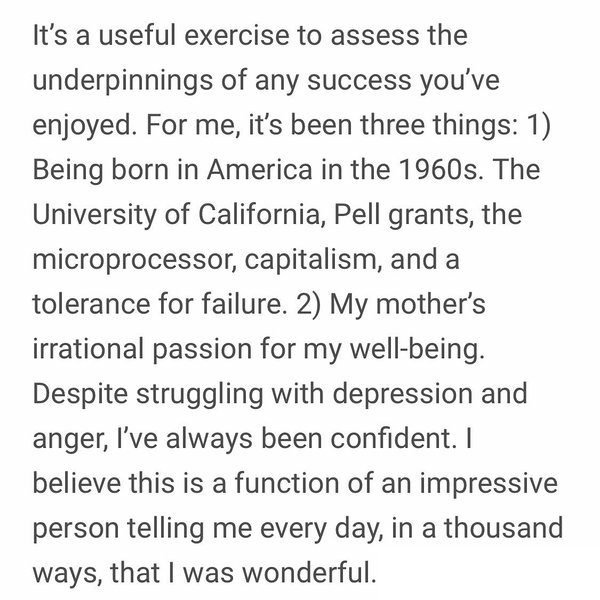Viewport: 600px width, 600px height.
Task: Click the word "impressive" in the paragraph
Action: coord(489,484)
